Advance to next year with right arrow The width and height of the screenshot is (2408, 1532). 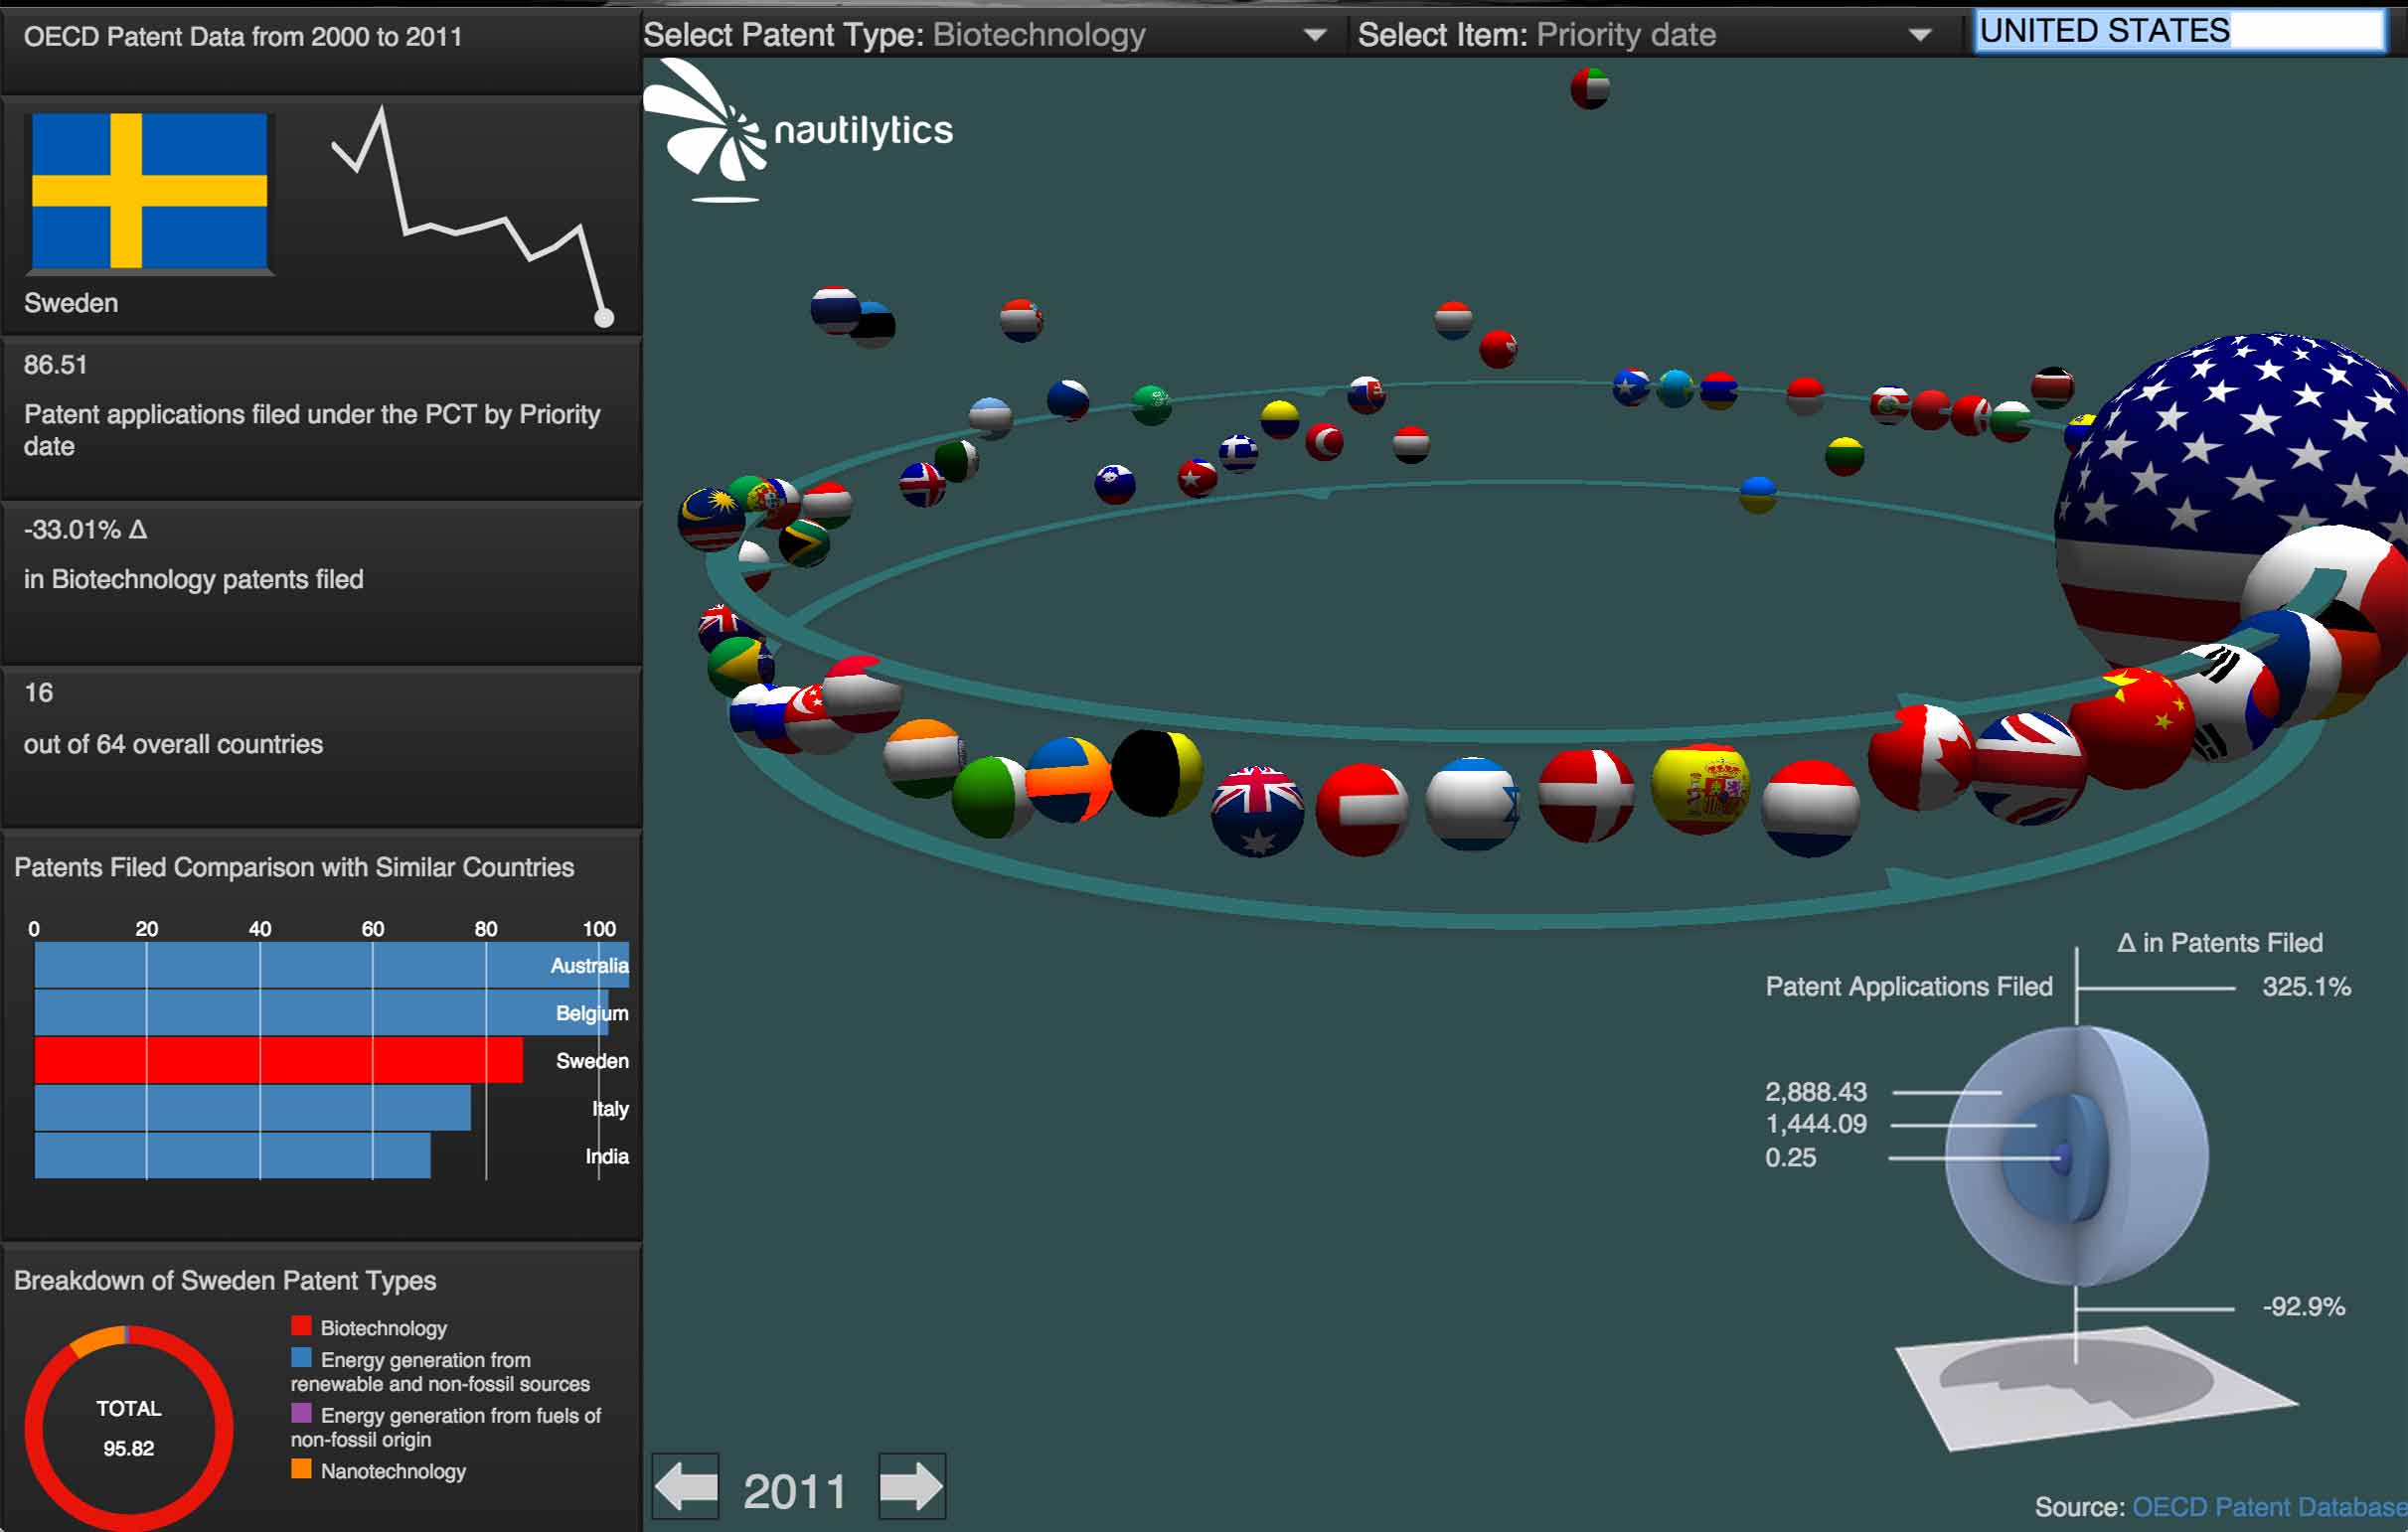pyautogui.click(x=912, y=1487)
